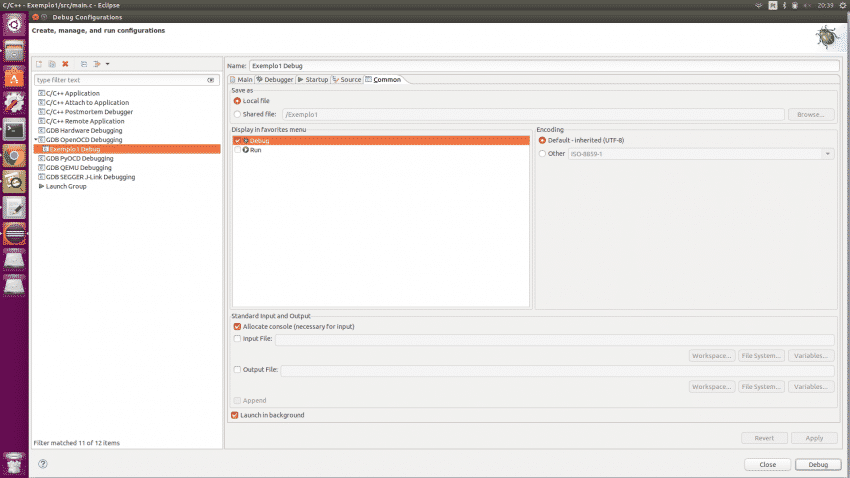This screenshot has width=850, height=478.
Task: Click File System... button for Output File
Action: tap(761, 386)
